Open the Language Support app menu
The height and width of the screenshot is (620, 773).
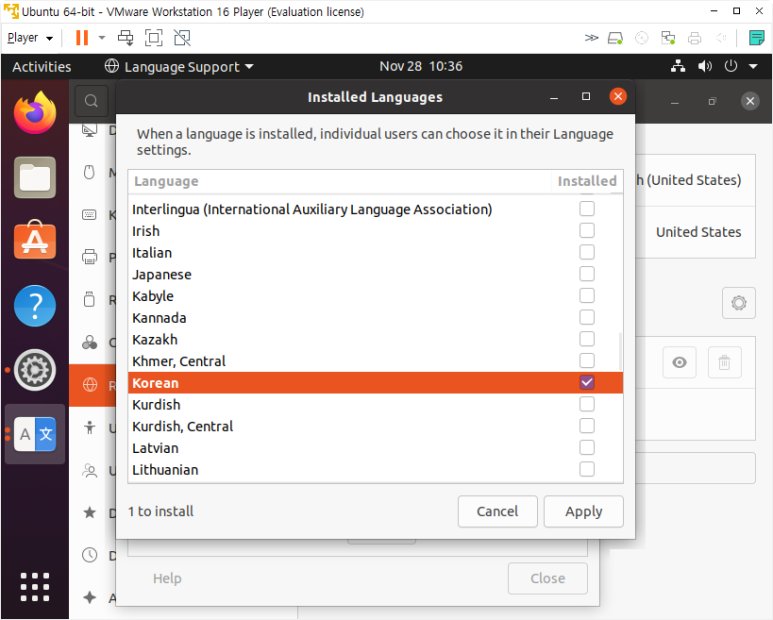pos(179,66)
